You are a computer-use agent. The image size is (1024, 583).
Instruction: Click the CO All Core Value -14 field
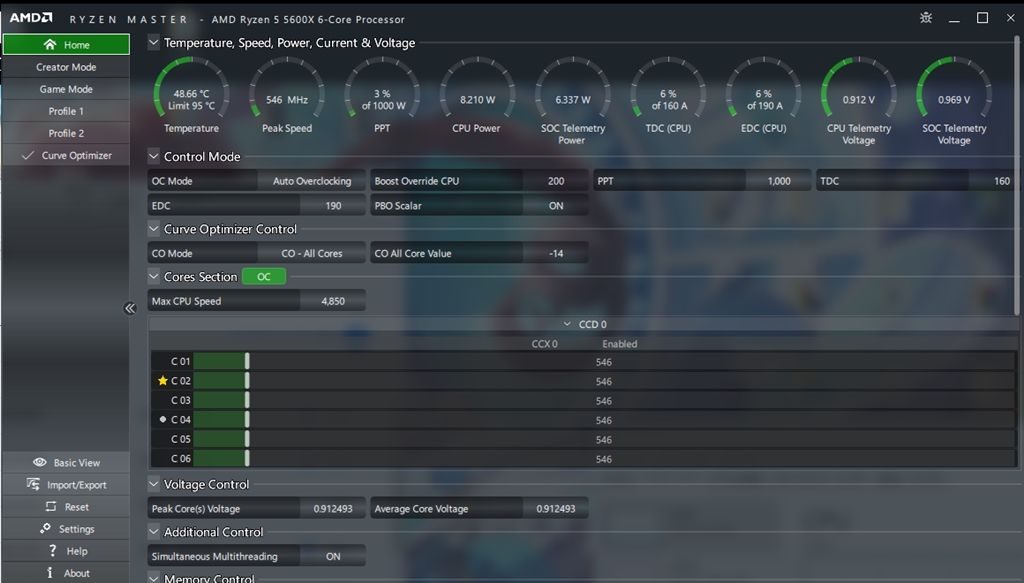556,253
